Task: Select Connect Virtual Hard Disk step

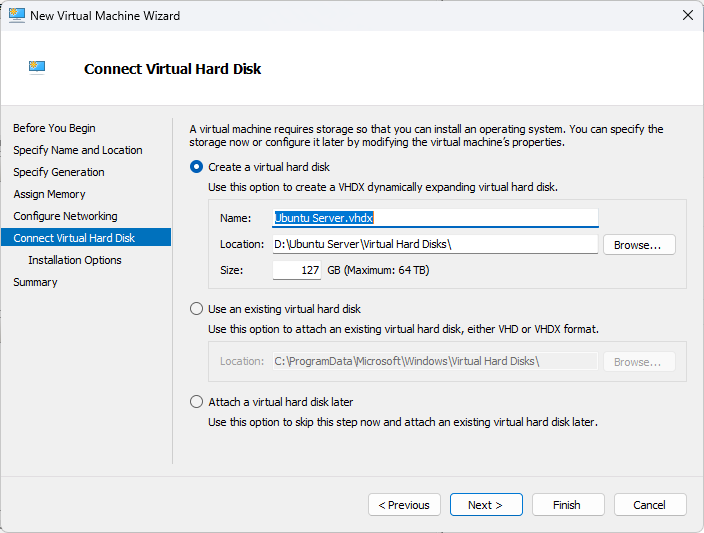Action: point(74,238)
